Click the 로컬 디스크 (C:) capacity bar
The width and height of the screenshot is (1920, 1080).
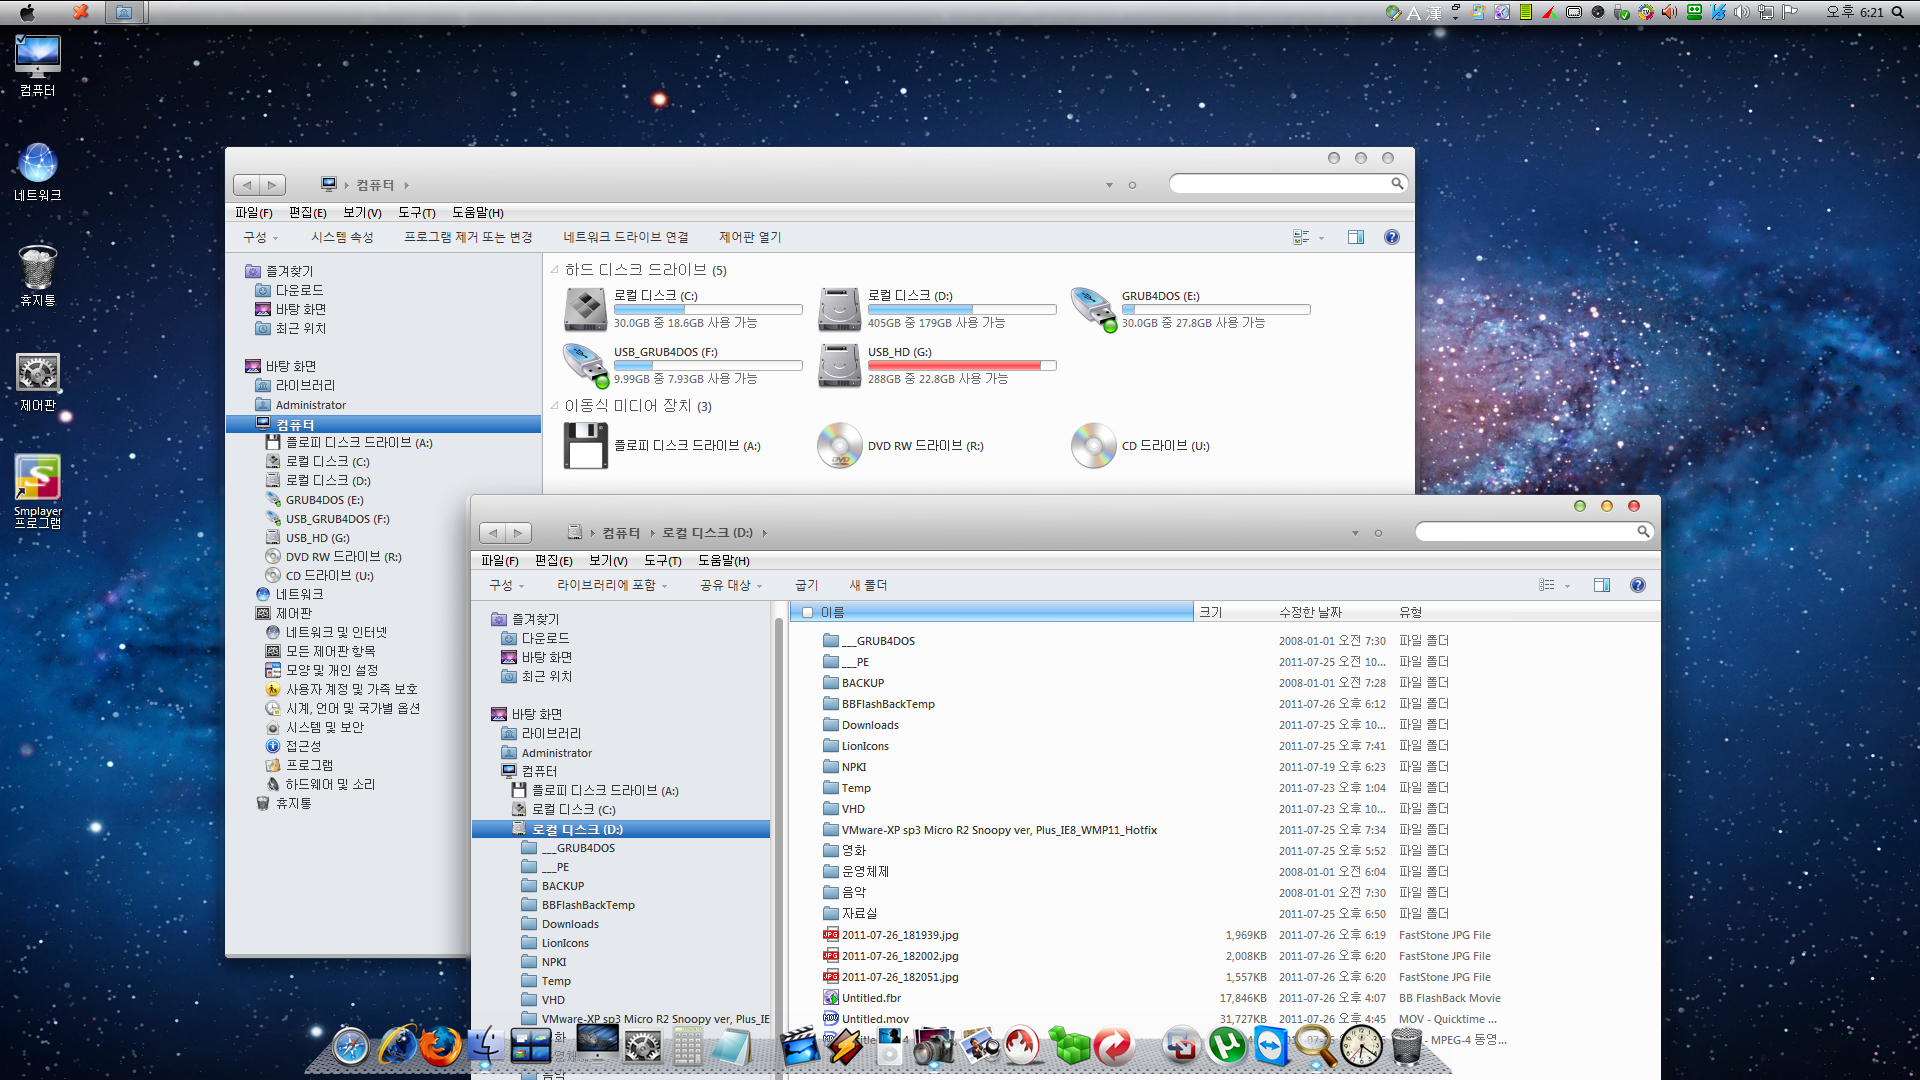pos(708,309)
